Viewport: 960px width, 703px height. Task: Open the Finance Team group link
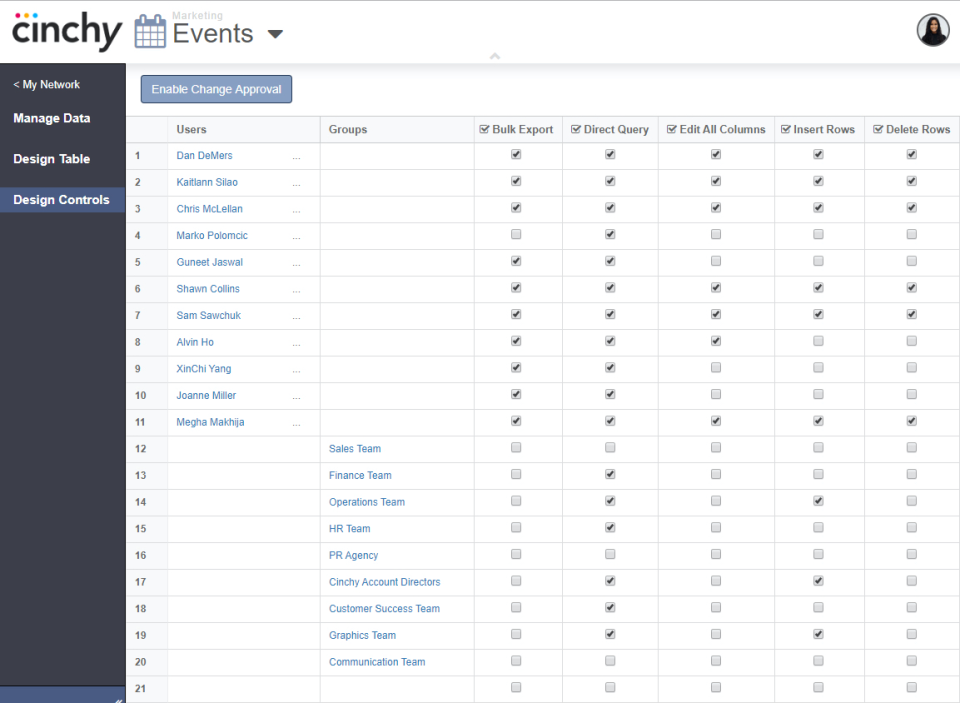[360, 475]
